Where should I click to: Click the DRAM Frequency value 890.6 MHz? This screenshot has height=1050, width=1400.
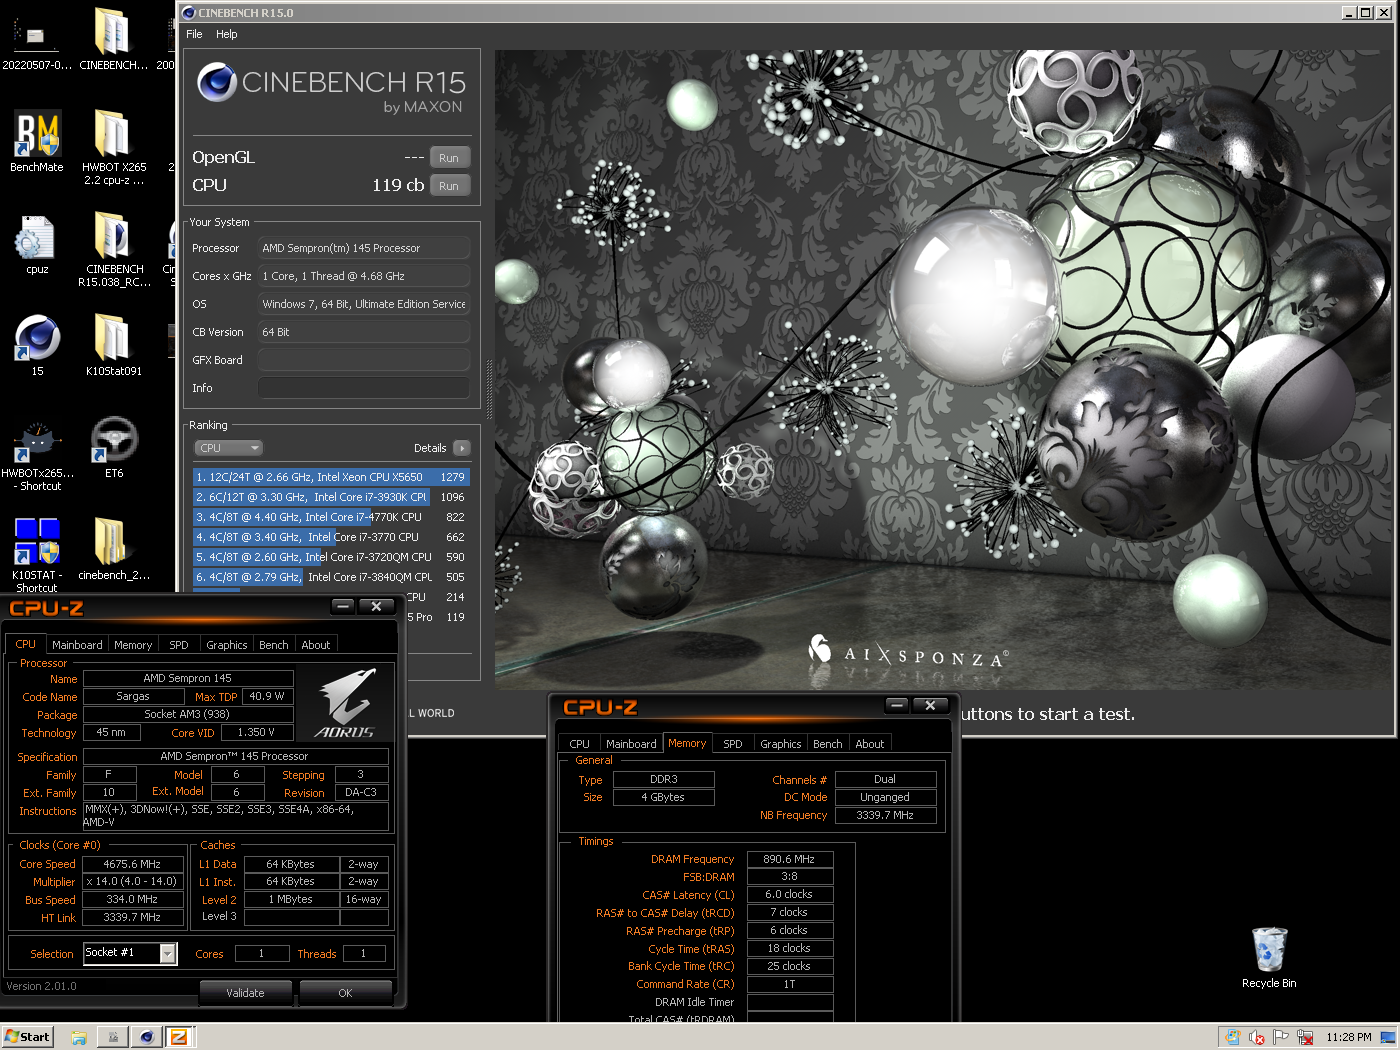click(790, 859)
